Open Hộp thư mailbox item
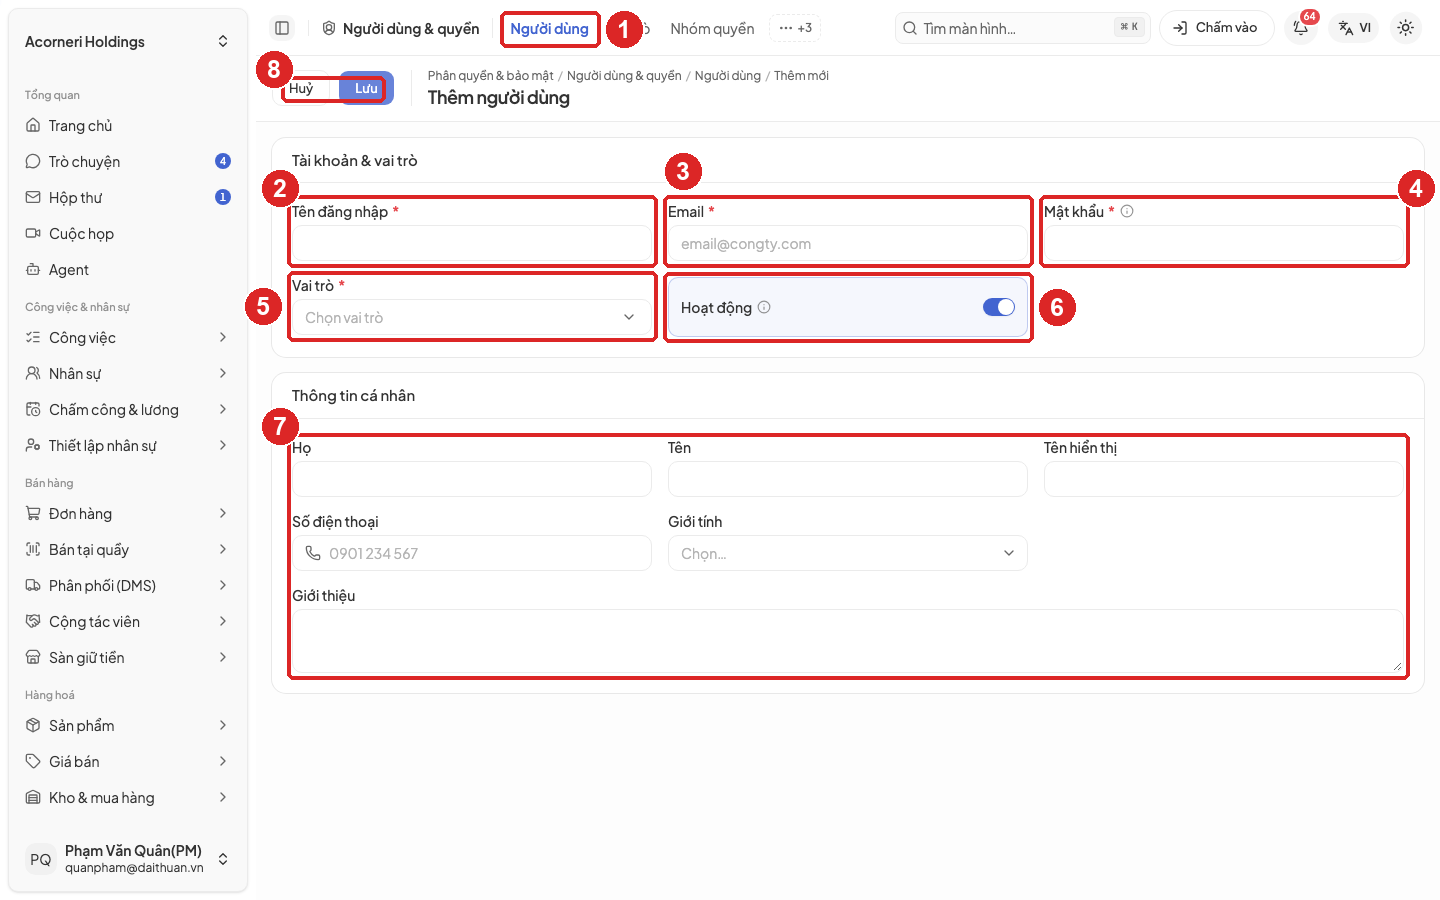This screenshot has width=1440, height=900. 128,198
